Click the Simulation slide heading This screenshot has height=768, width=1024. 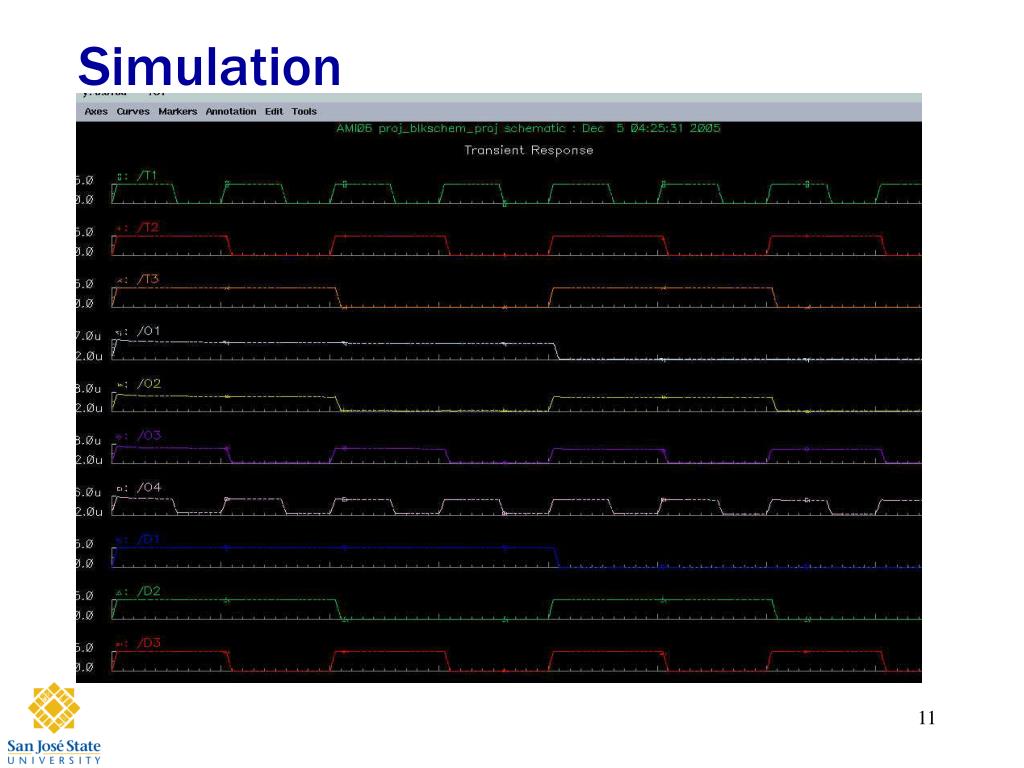tap(209, 67)
